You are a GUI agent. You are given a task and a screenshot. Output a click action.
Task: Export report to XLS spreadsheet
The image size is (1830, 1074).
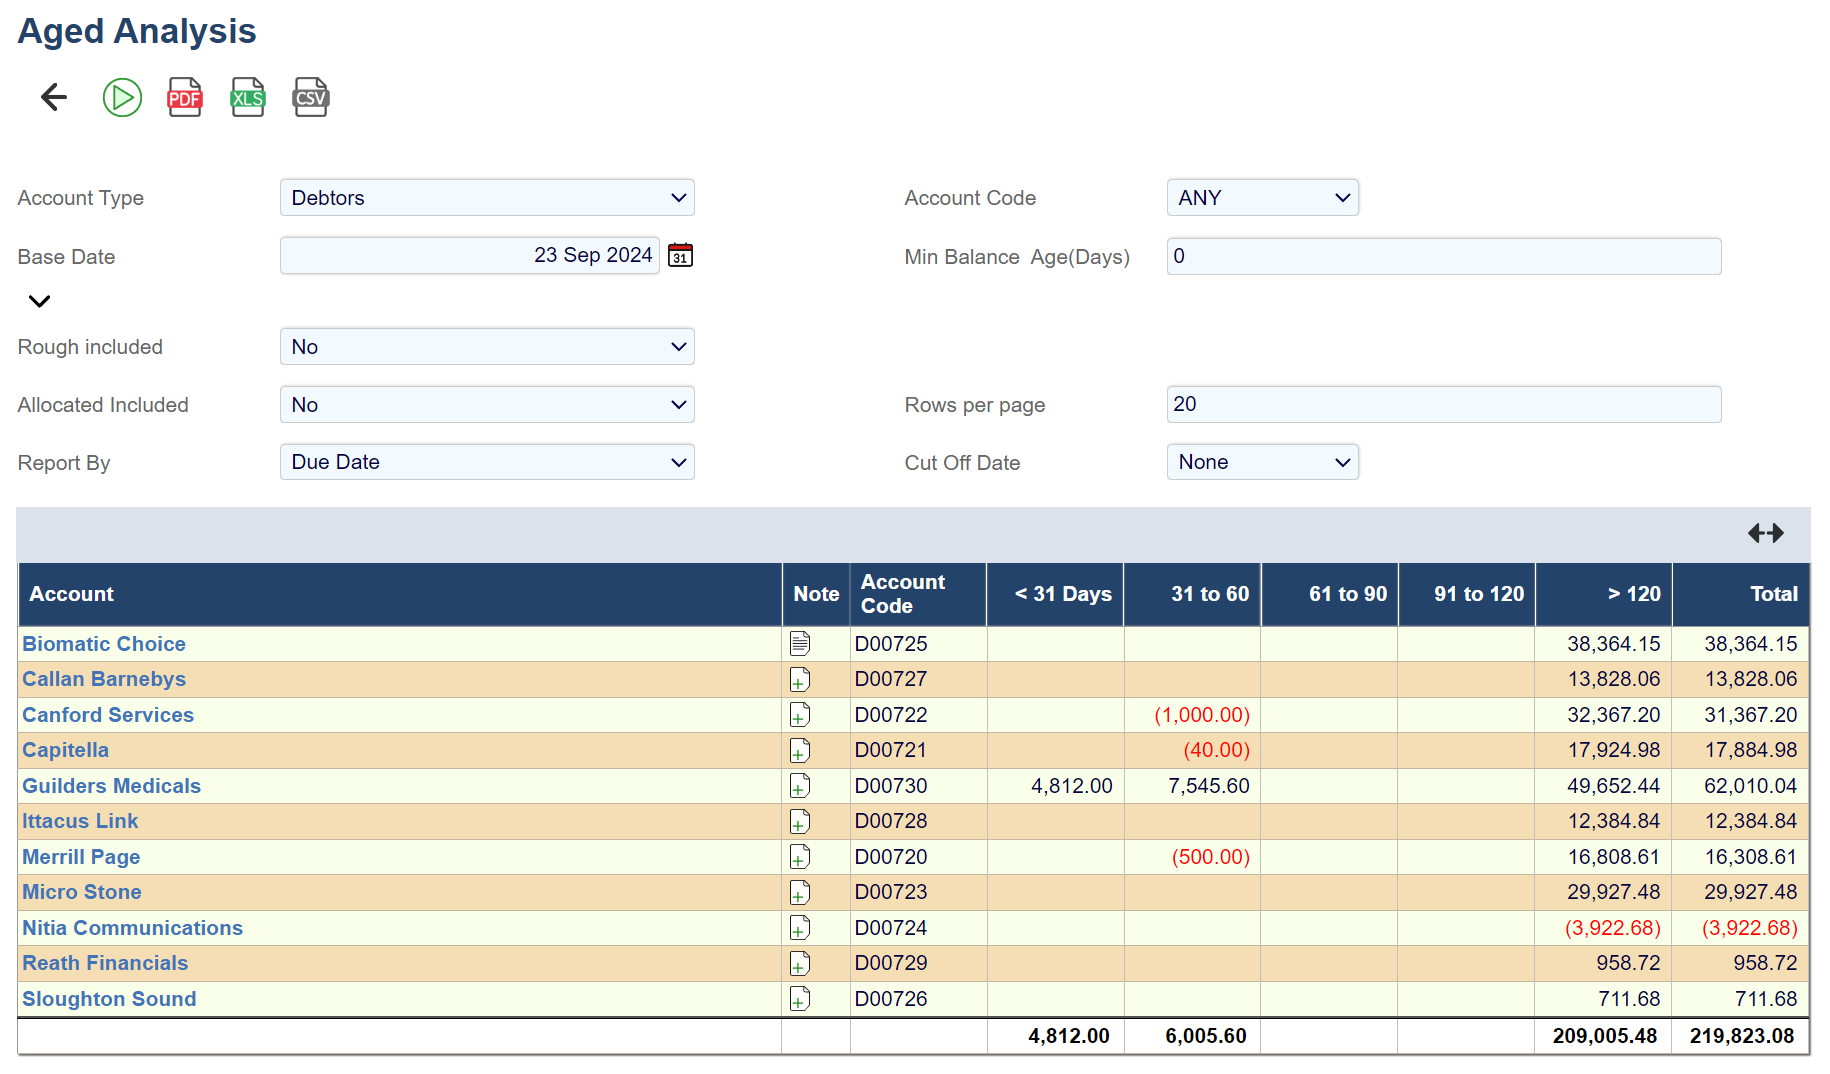[x=248, y=97]
